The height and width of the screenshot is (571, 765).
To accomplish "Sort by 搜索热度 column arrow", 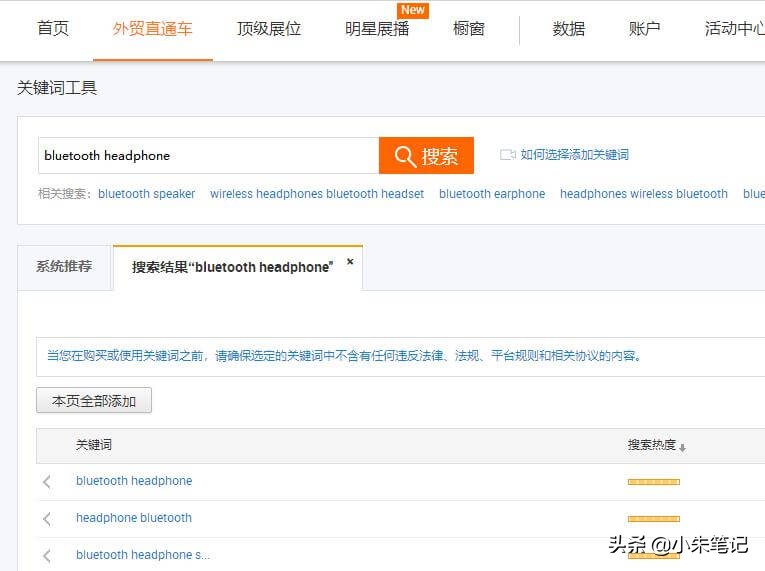I will [x=683, y=447].
